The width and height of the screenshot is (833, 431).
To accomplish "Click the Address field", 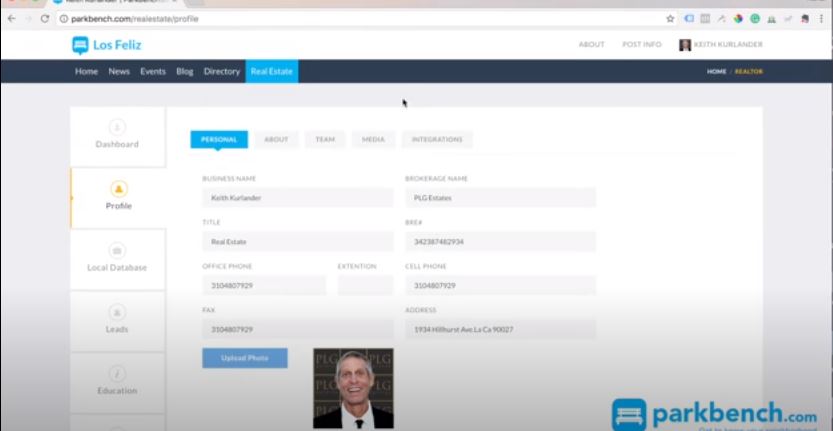I will click(500, 329).
